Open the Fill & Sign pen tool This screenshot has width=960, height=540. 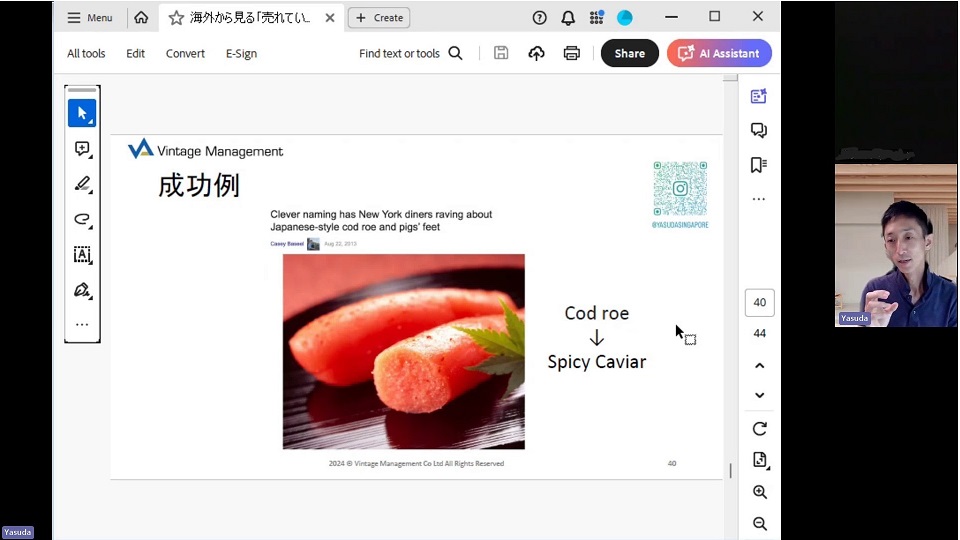pos(82,290)
